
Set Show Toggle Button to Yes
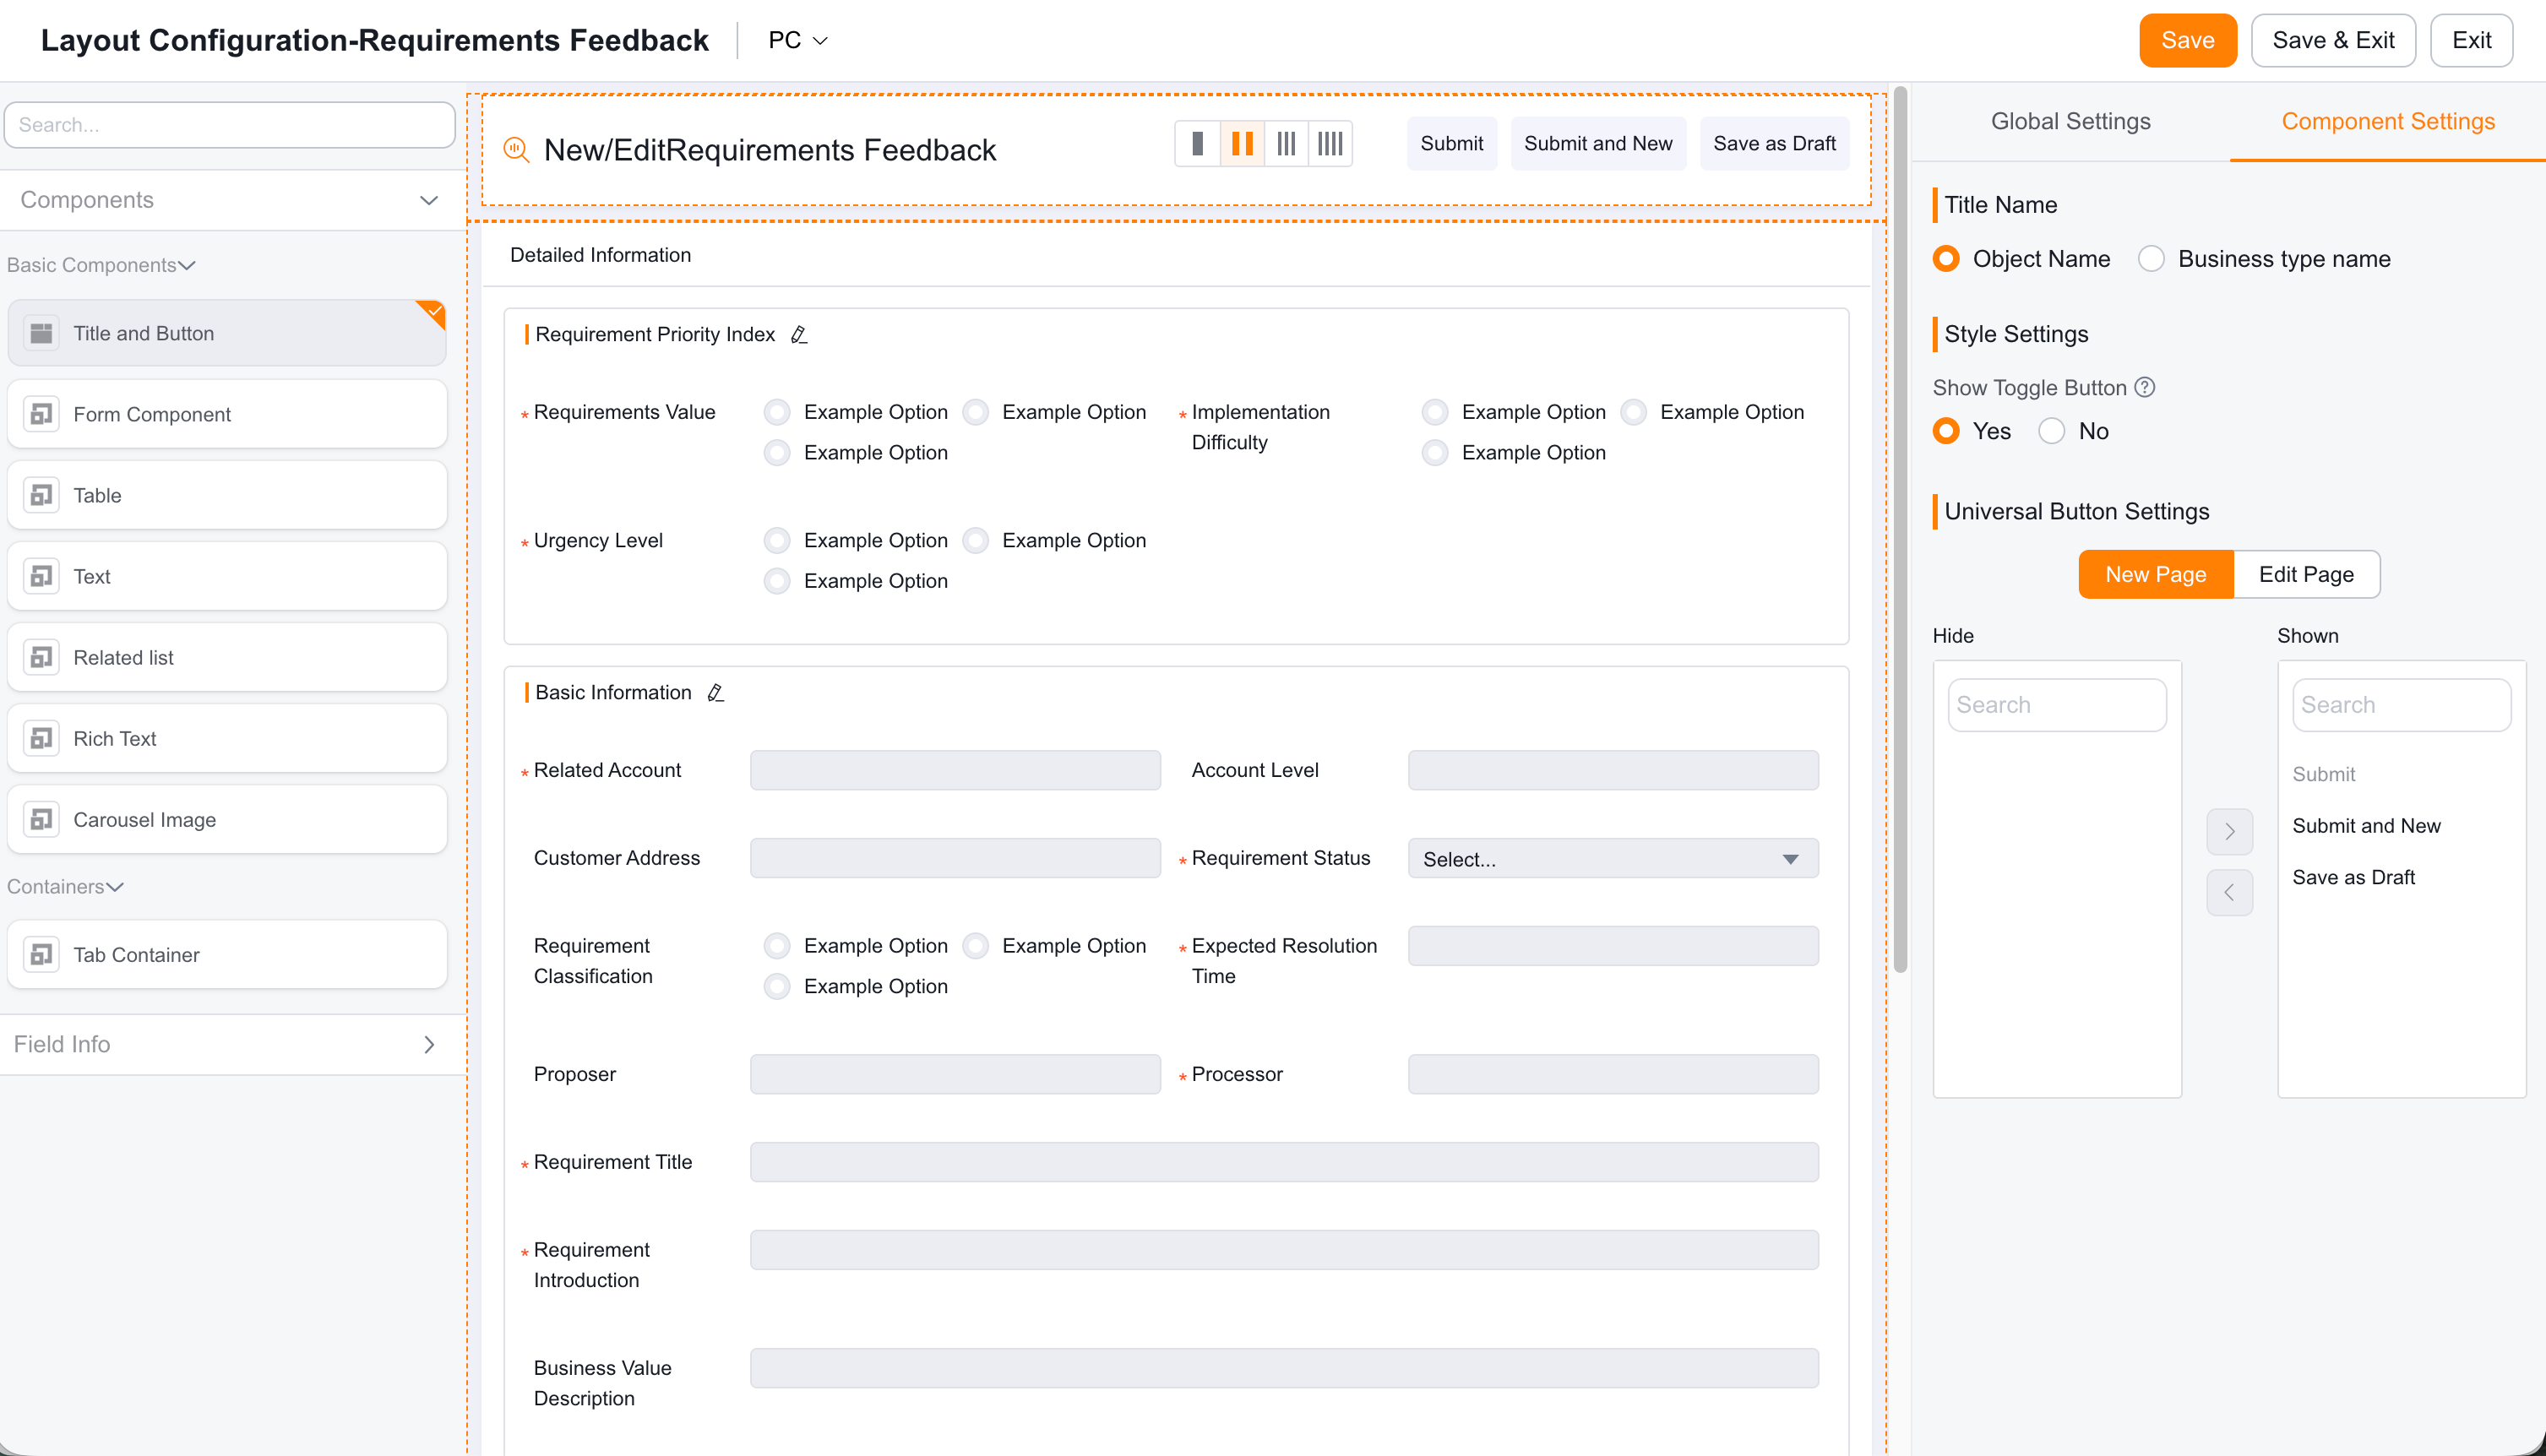point(1946,431)
